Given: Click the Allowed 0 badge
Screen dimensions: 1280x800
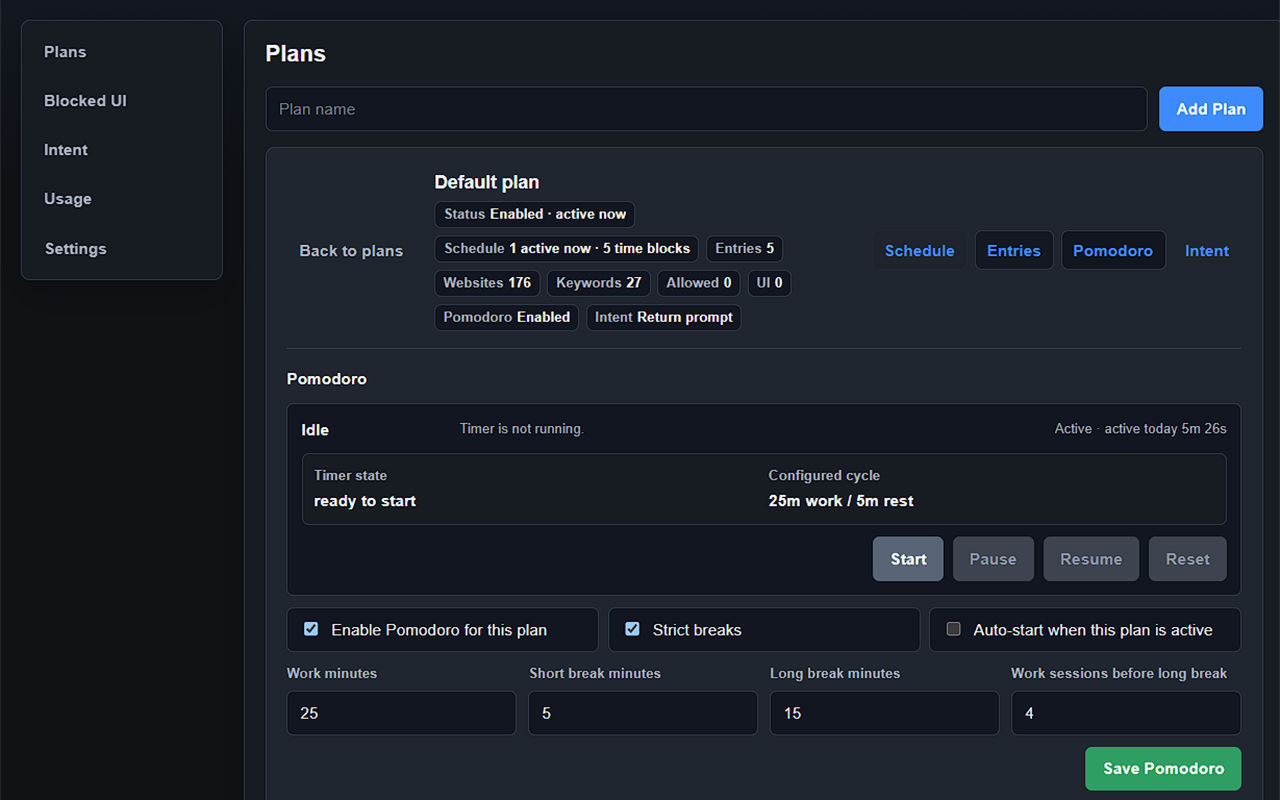Looking at the screenshot, I should point(699,283).
